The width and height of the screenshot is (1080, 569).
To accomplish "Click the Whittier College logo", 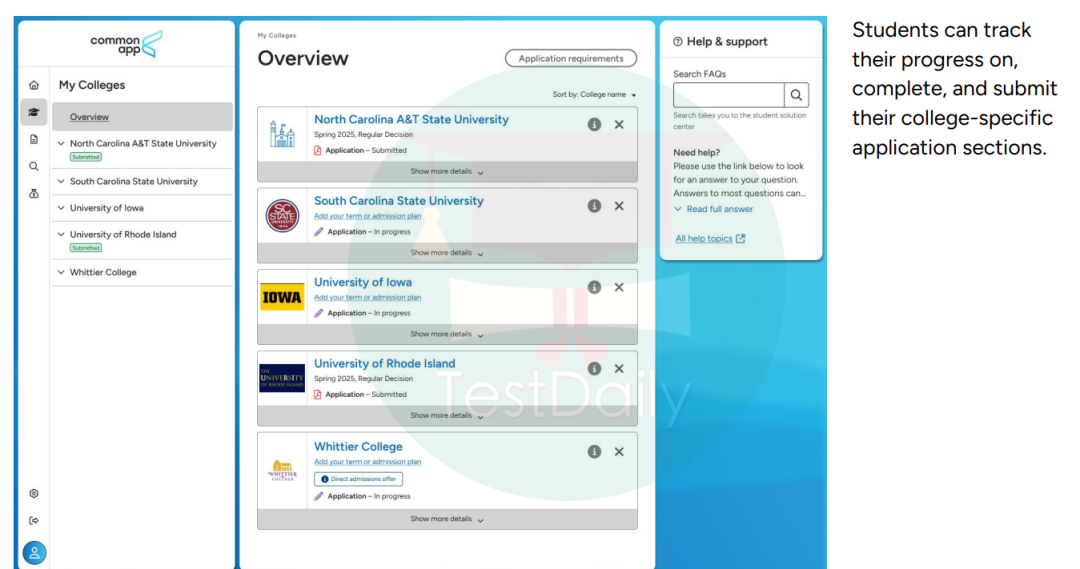I will (282, 470).
